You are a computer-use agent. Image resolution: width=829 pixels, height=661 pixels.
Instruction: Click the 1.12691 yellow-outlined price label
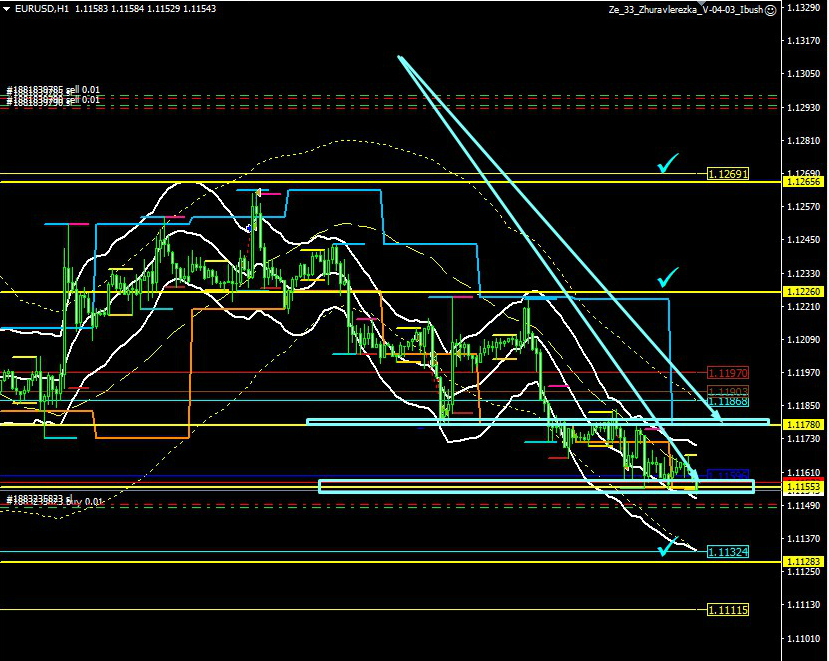click(727, 173)
